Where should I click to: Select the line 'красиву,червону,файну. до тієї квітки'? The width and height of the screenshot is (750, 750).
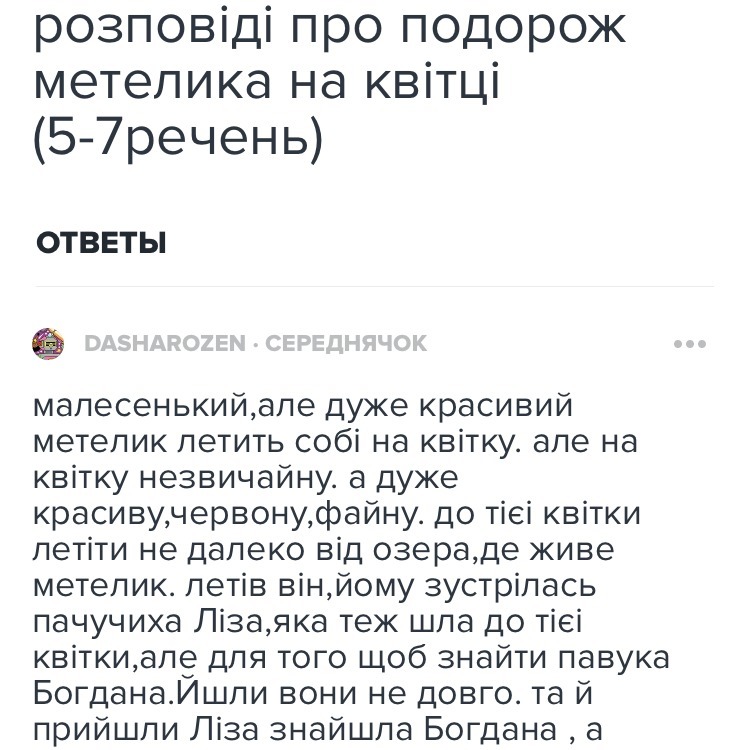point(336,515)
